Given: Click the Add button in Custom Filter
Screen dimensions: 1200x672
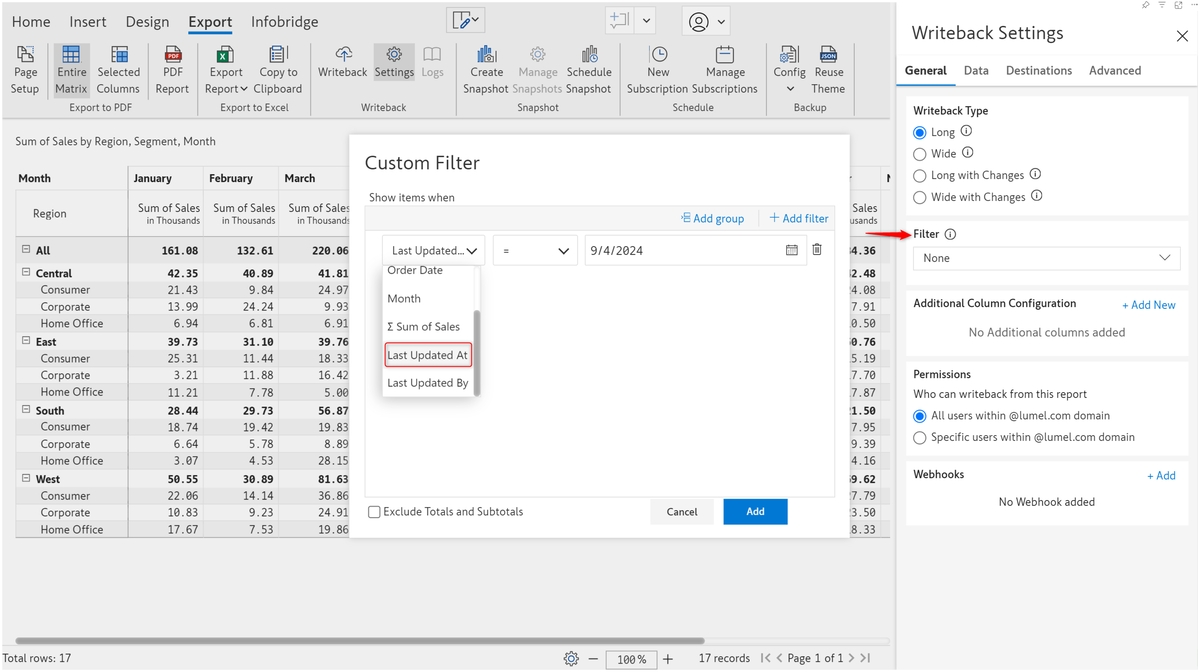Looking at the screenshot, I should click(755, 512).
